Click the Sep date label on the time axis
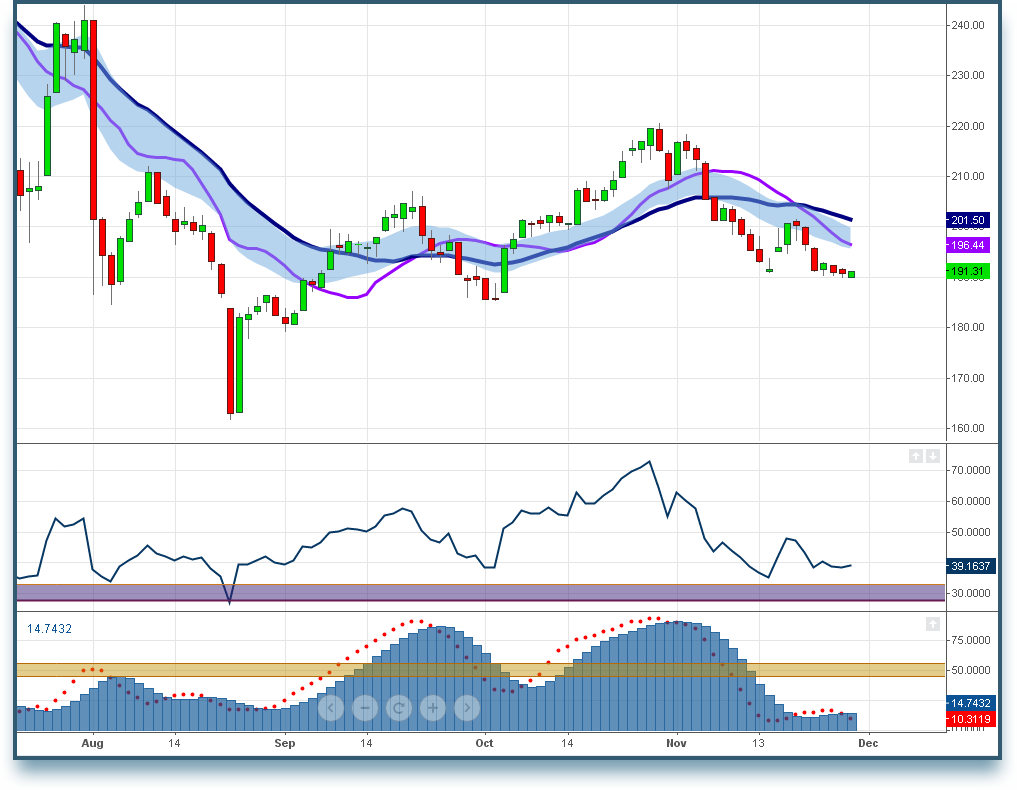The width and height of the screenshot is (1017, 790). pos(285,743)
